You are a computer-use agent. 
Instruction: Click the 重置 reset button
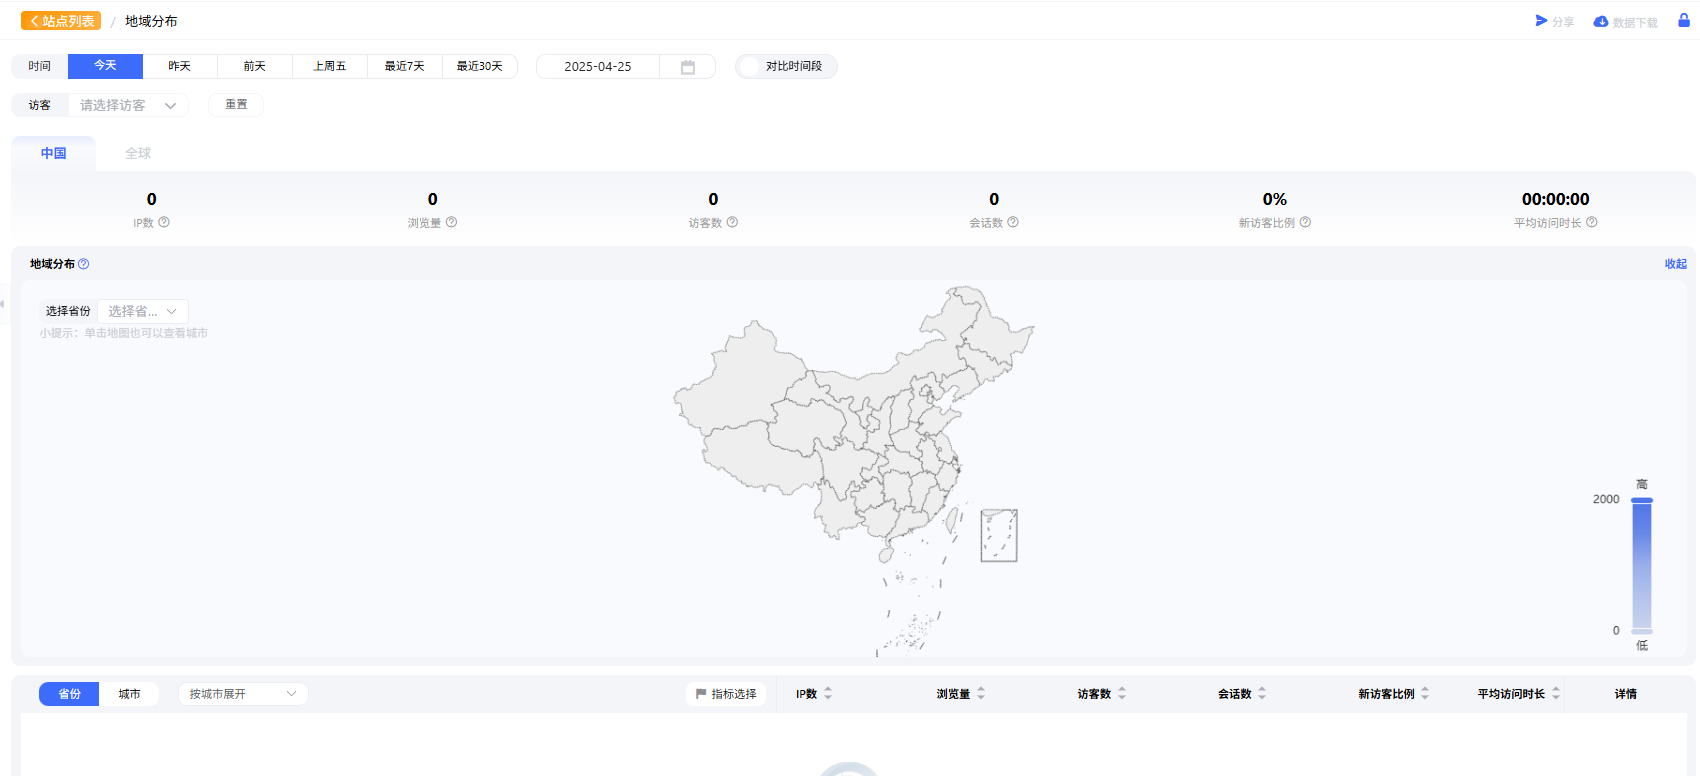coord(236,105)
